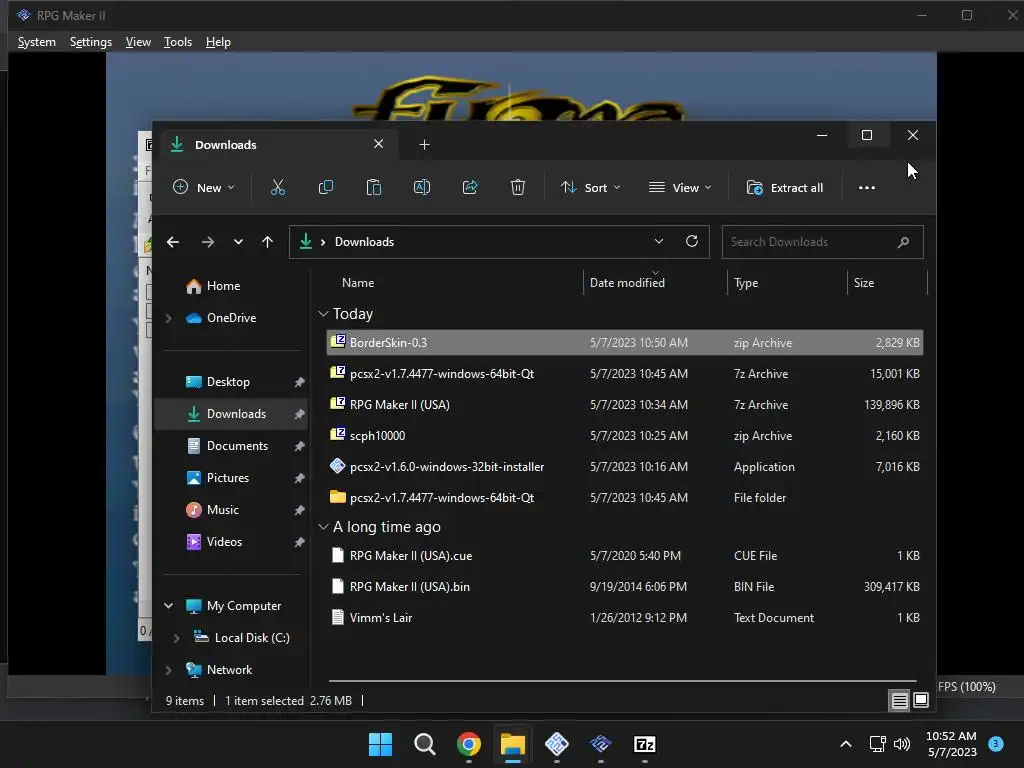Select RPG Maker II (USA).bin file
1024x768 pixels.
(x=625, y=587)
